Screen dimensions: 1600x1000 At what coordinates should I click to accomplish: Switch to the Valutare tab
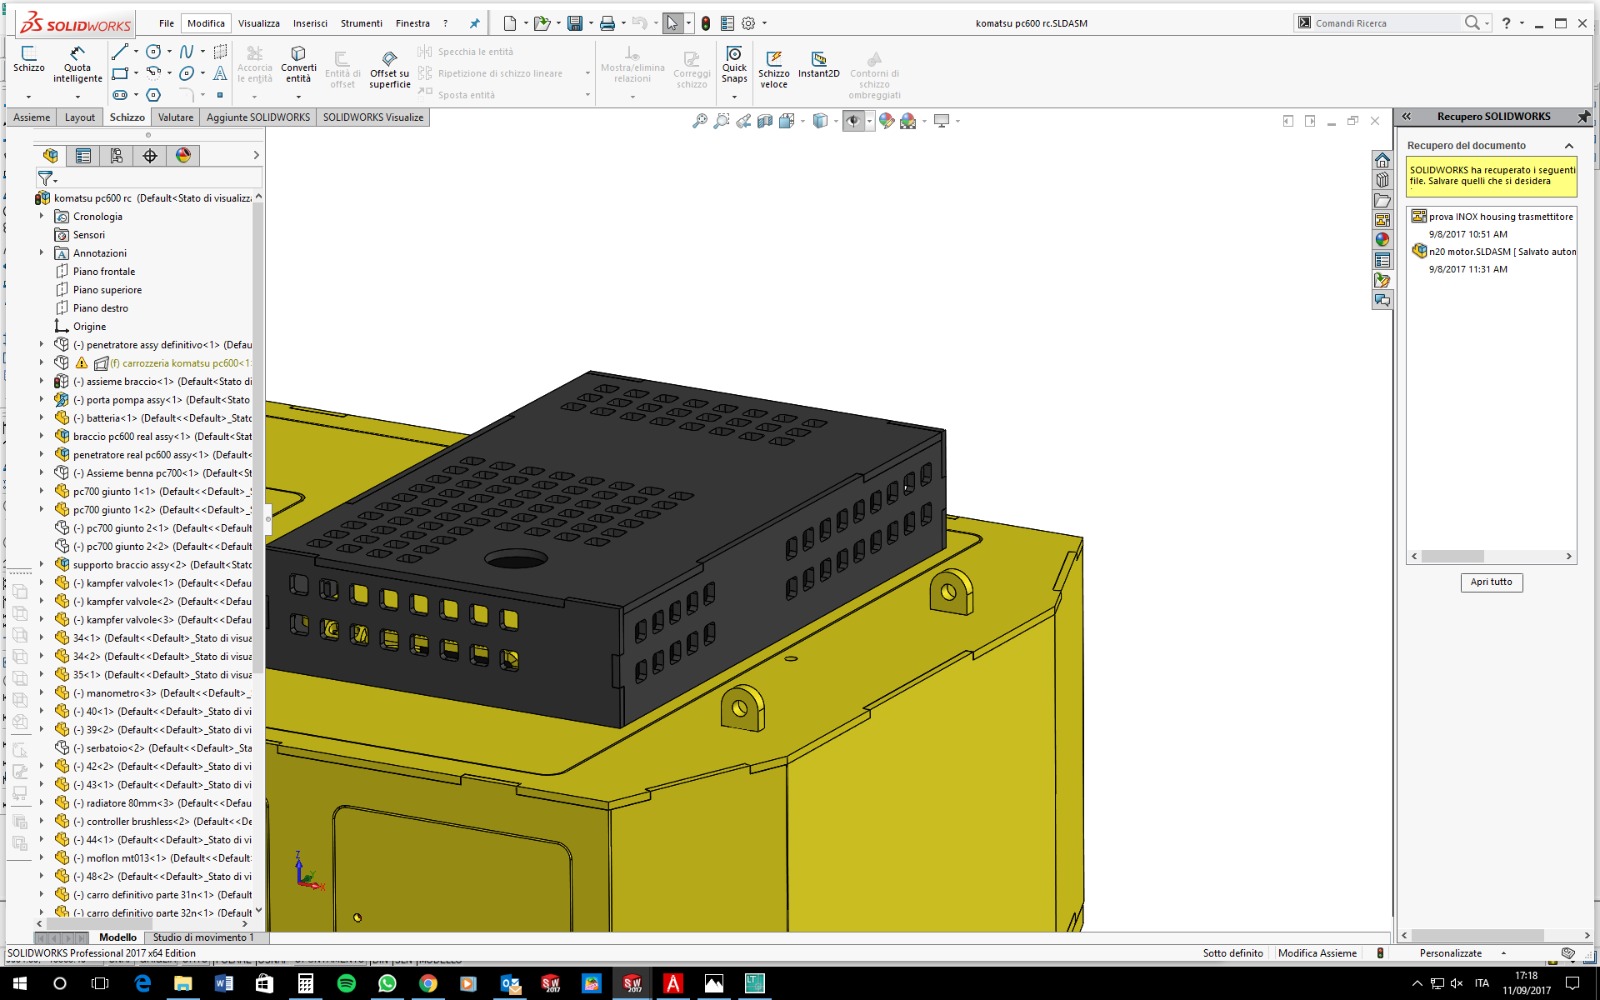(x=175, y=117)
